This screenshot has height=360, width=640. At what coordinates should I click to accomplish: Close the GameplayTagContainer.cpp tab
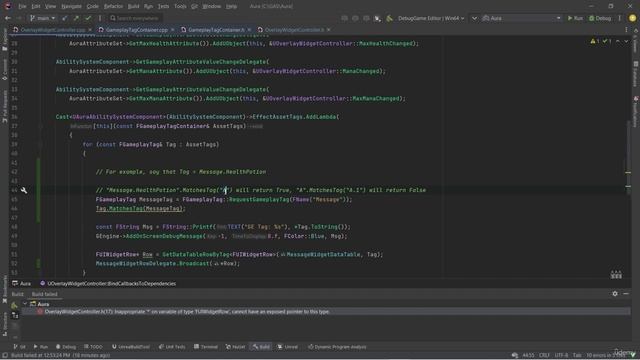[173, 30]
